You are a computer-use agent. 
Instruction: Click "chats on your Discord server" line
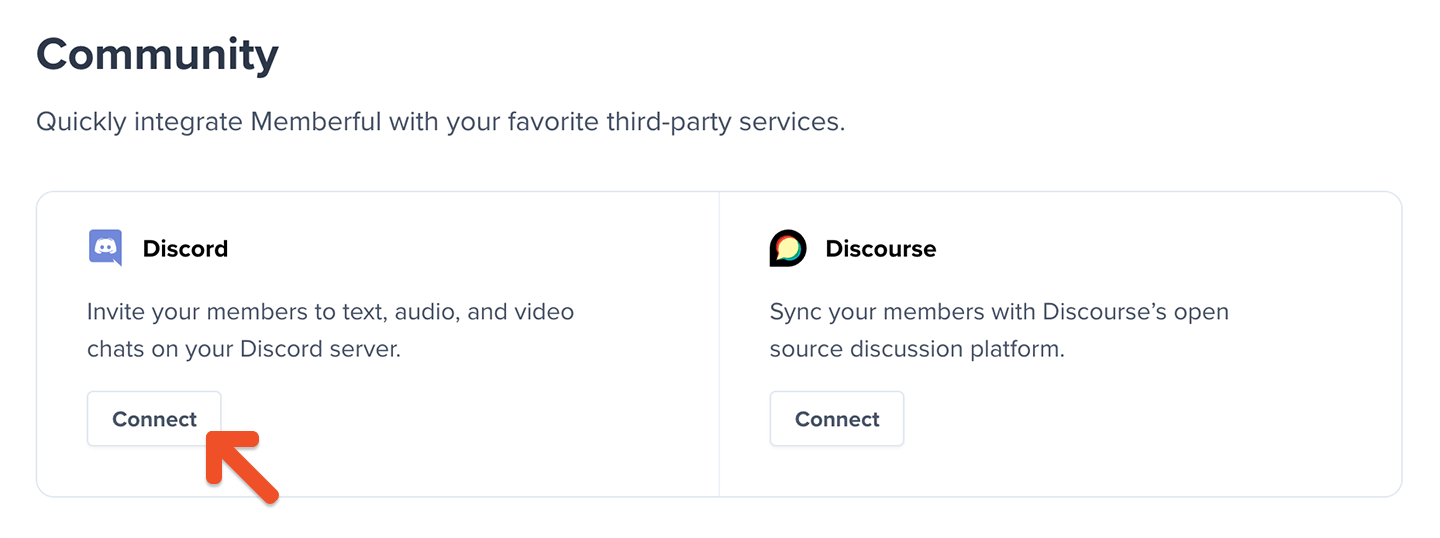[x=243, y=350]
